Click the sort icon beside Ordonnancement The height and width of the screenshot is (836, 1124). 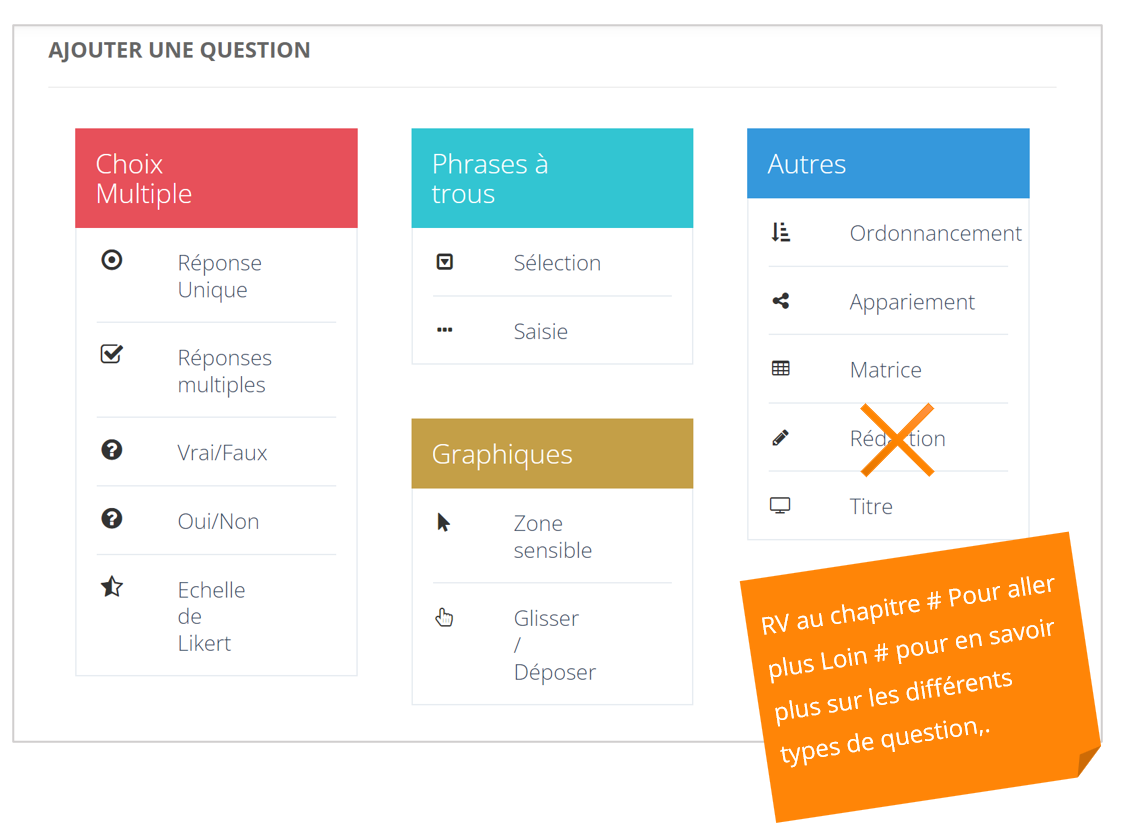click(x=781, y=233)
